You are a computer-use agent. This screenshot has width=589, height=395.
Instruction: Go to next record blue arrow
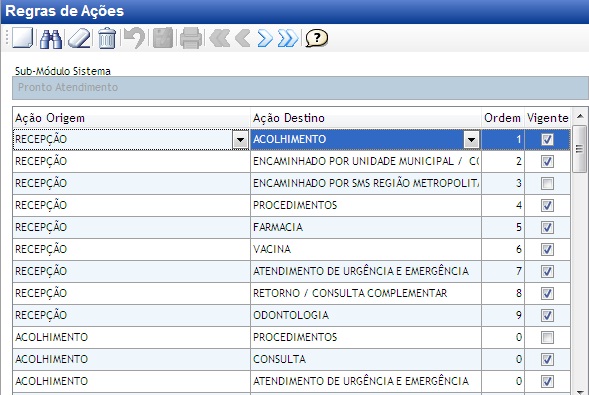click(x=265, y=38)
